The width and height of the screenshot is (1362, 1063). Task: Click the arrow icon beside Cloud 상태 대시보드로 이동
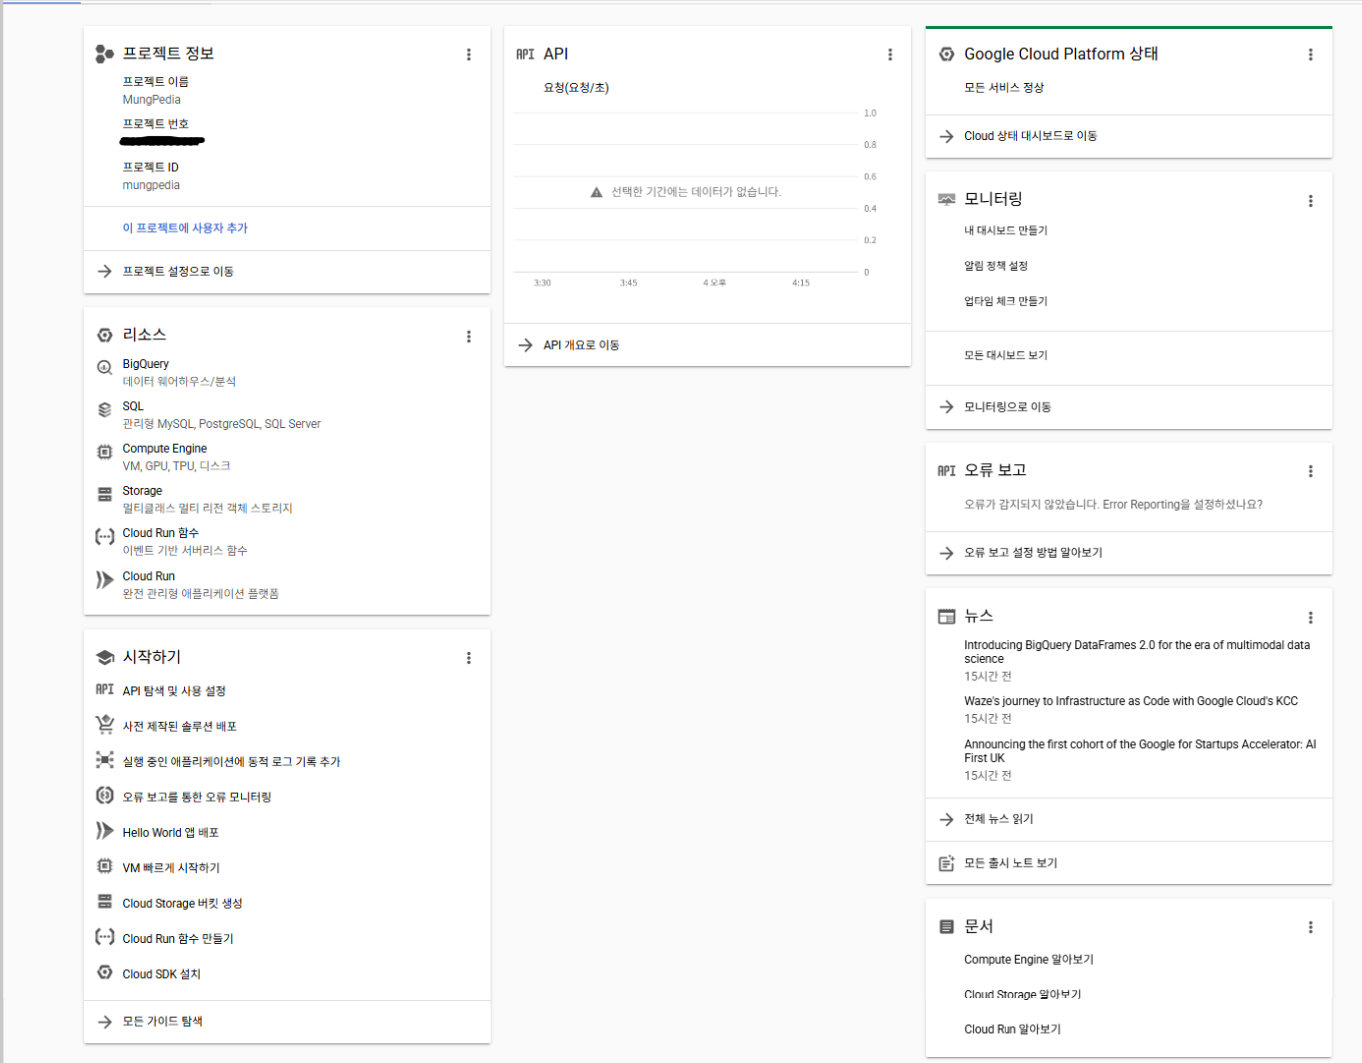946,136
